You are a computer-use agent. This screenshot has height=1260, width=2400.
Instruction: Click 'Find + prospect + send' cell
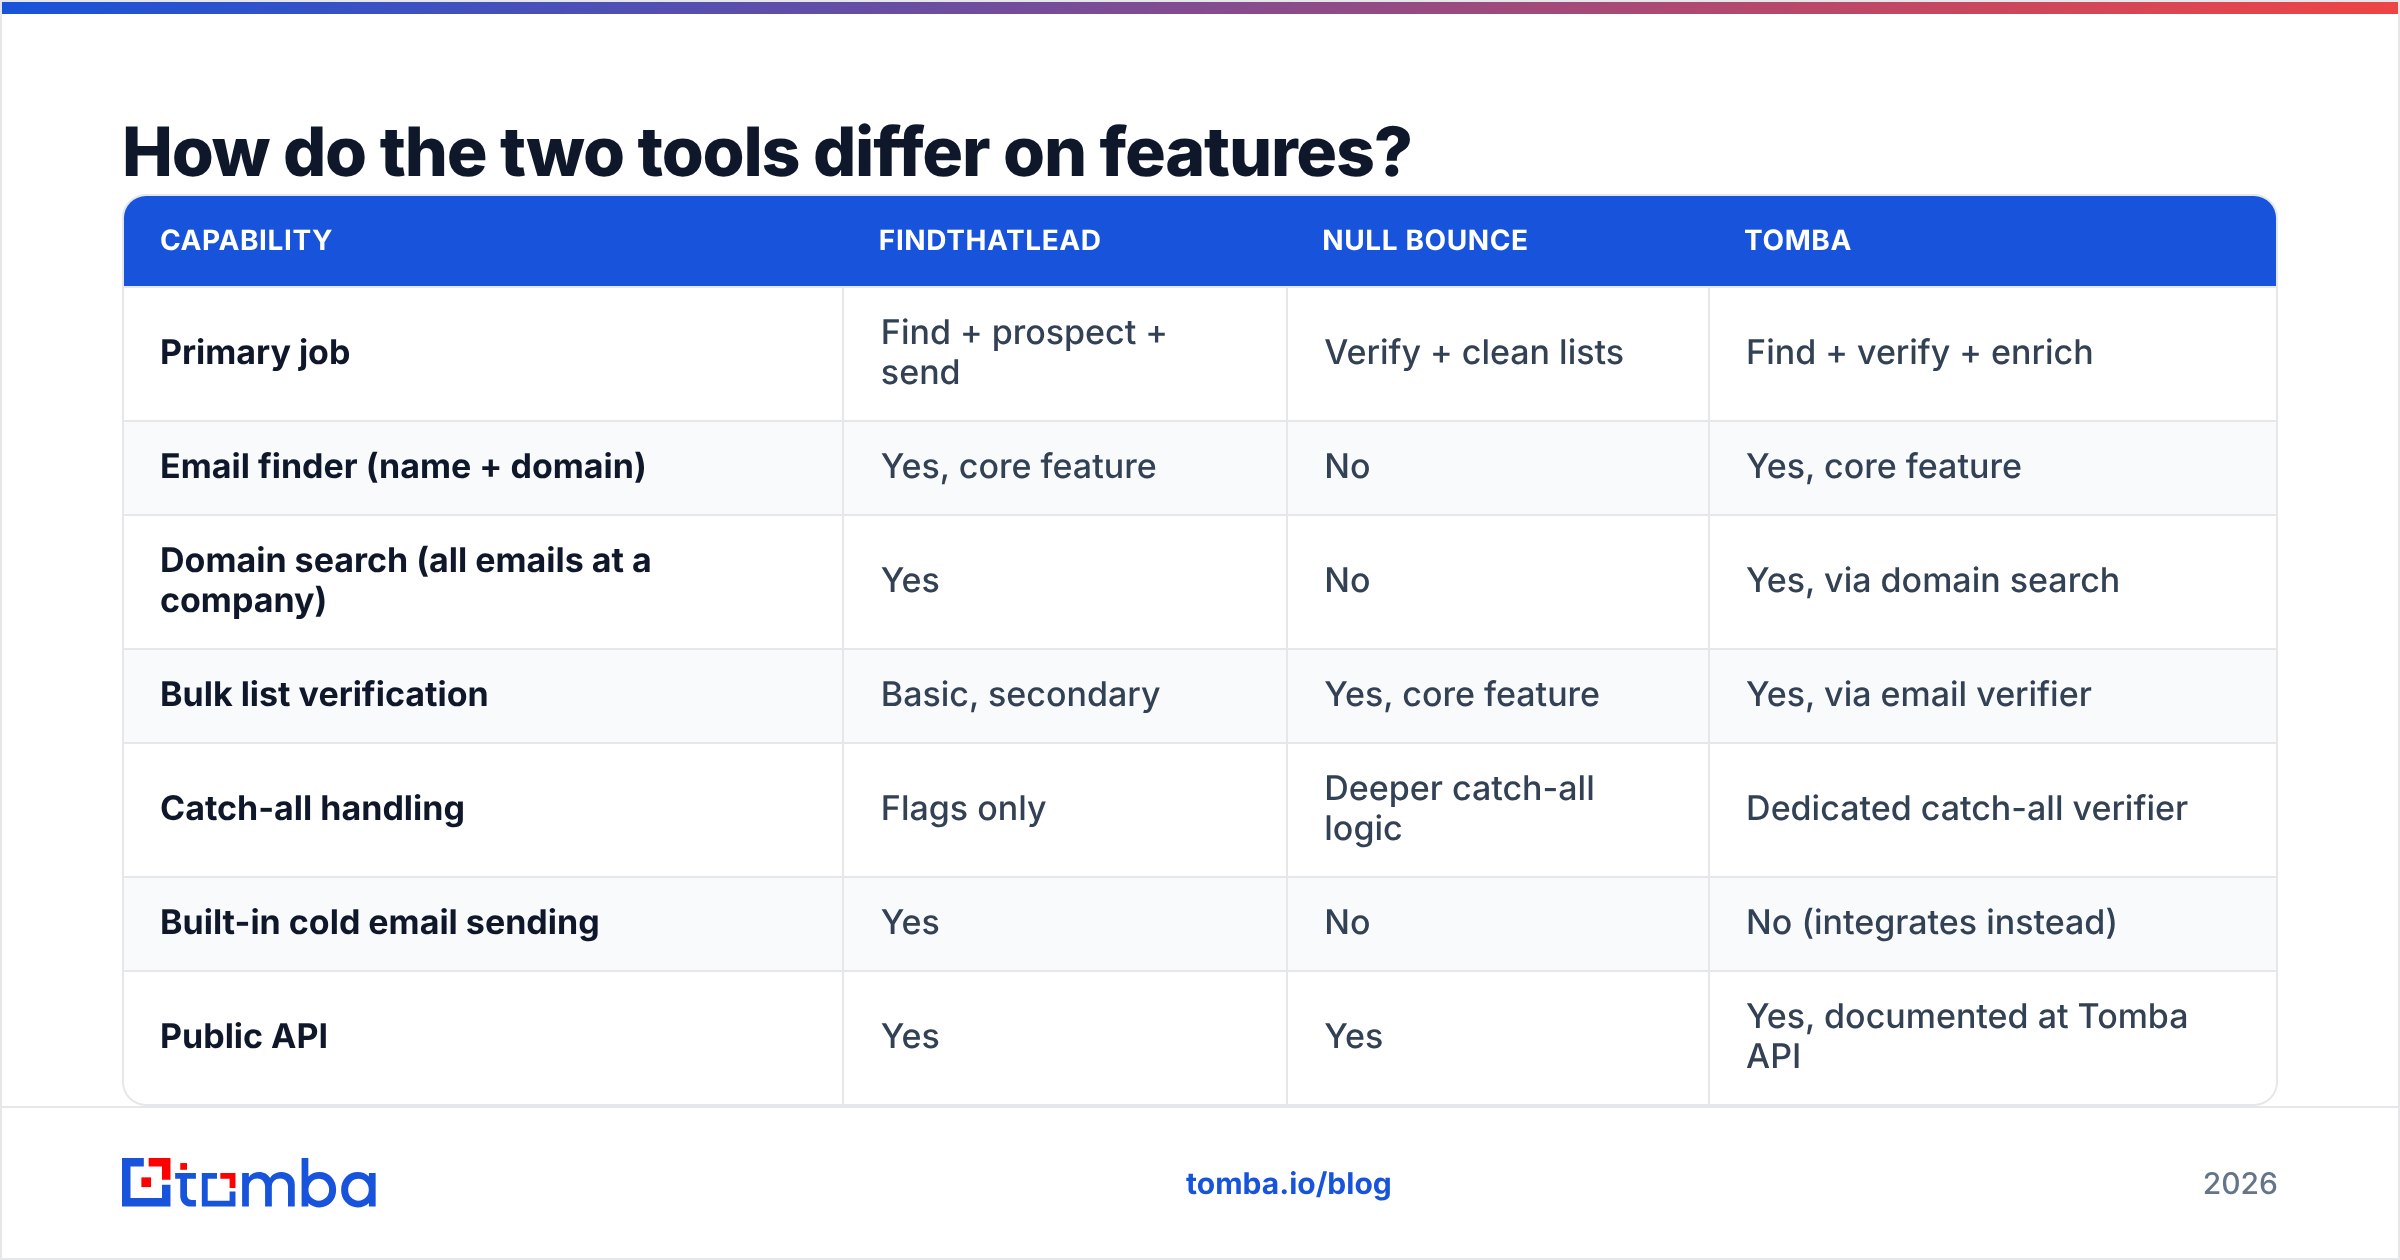click(1023, 352)
